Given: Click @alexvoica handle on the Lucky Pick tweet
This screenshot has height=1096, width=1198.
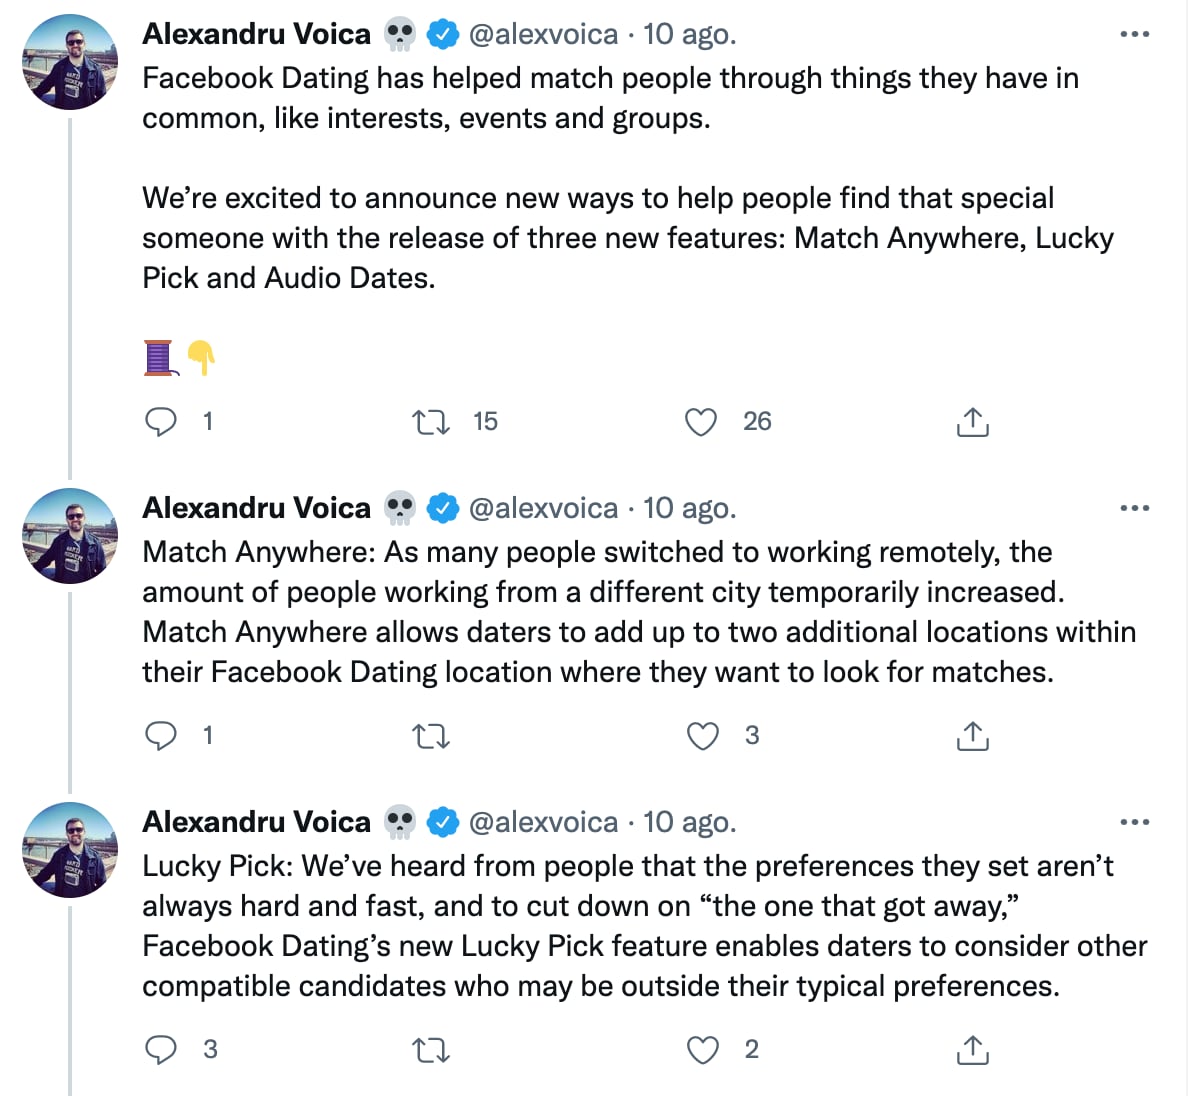Looking at the screenshot, I should pyautogui.click(x=543, y=822).
